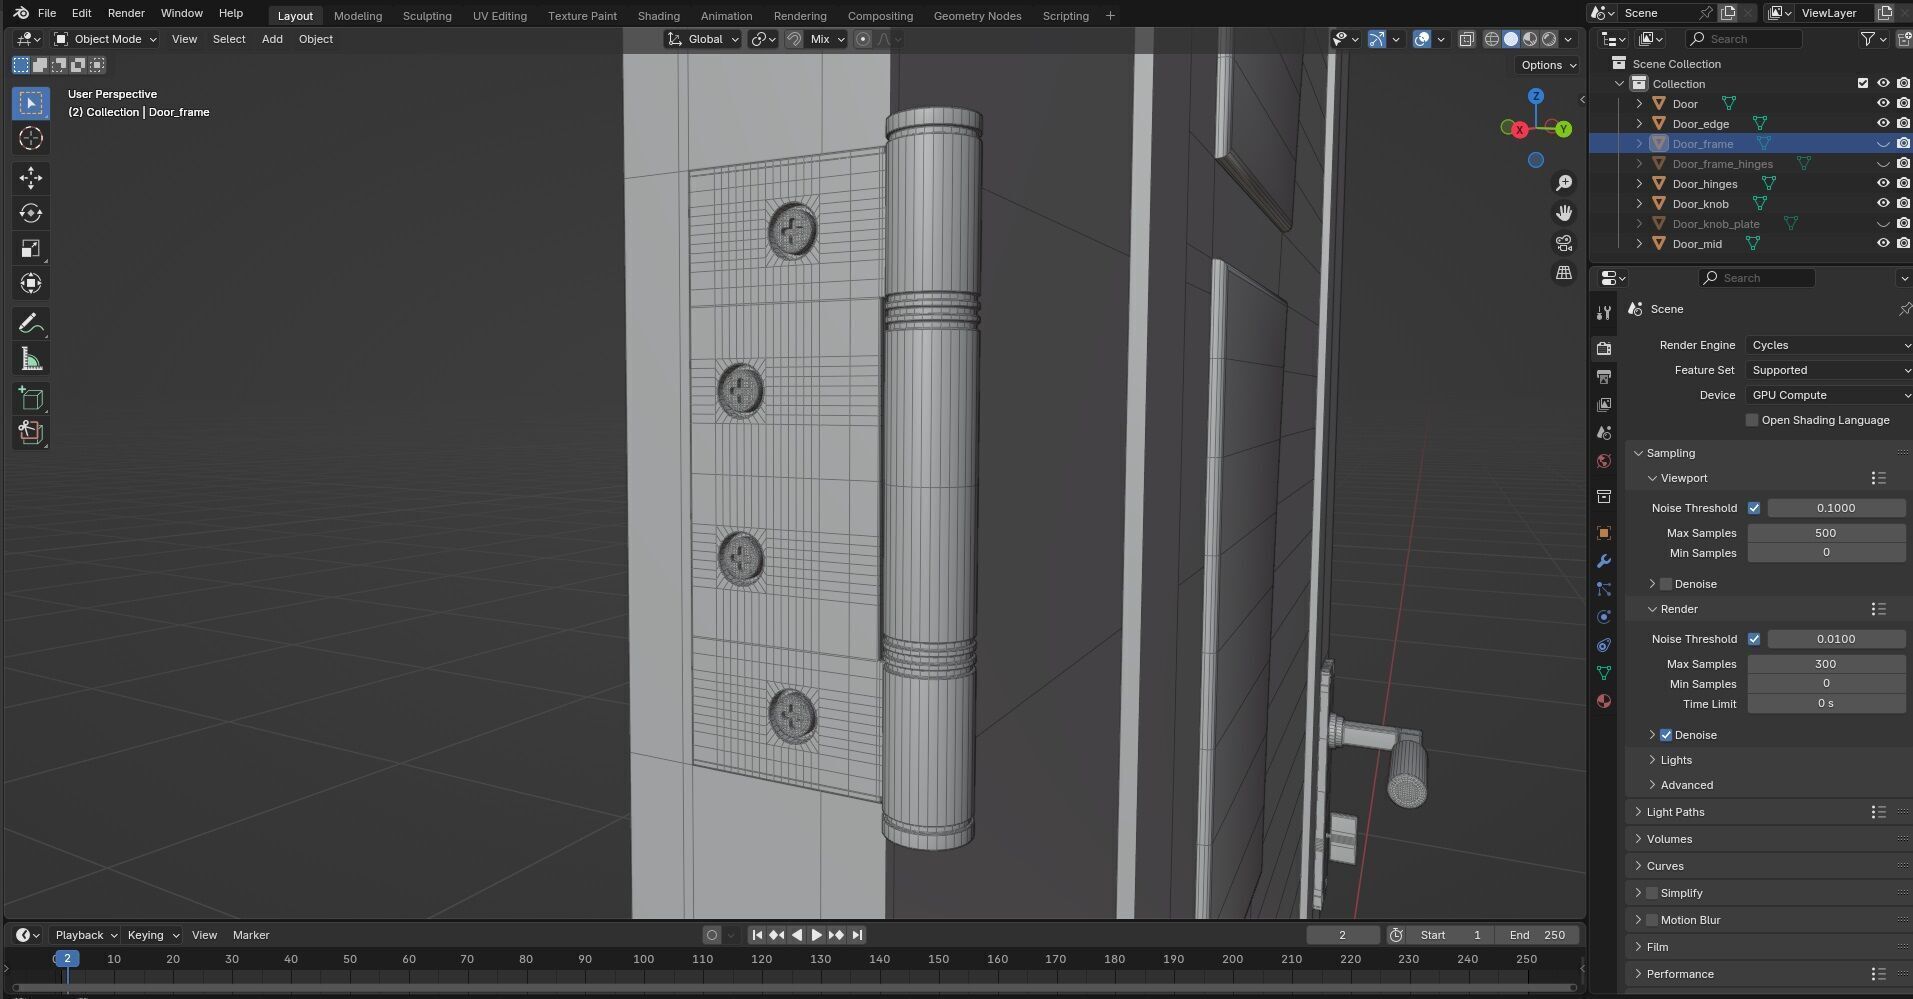Image resolution: width=1913 pixels, height=999 pixels.
Task: Open the viewport Add menu
Action: tap(272, 39)
